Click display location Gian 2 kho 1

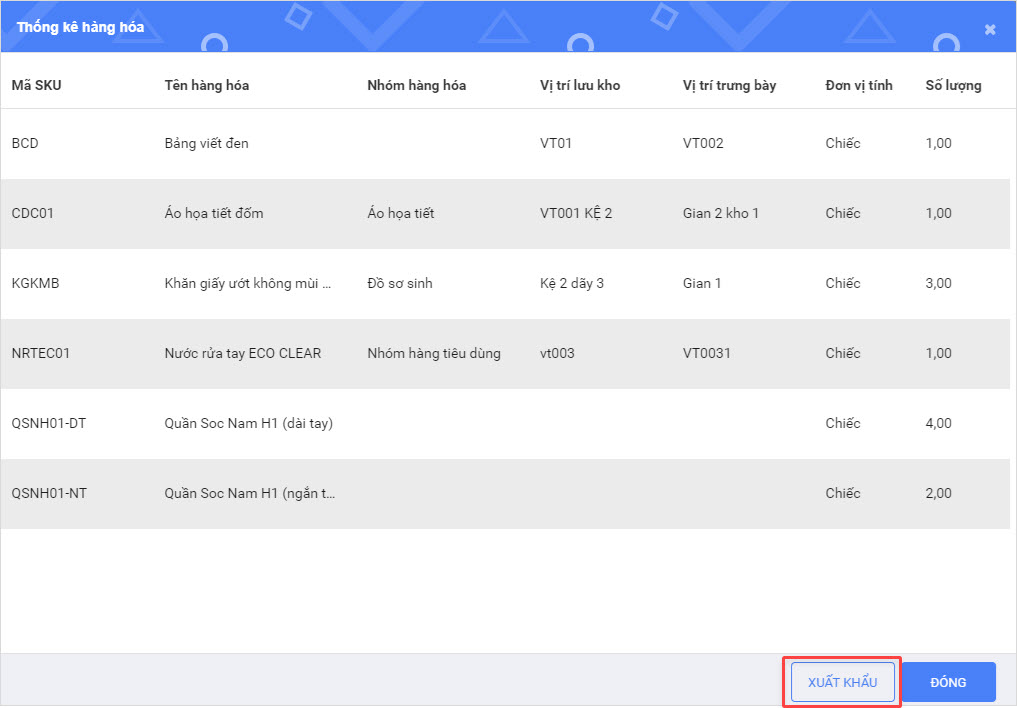pos(721,213)
